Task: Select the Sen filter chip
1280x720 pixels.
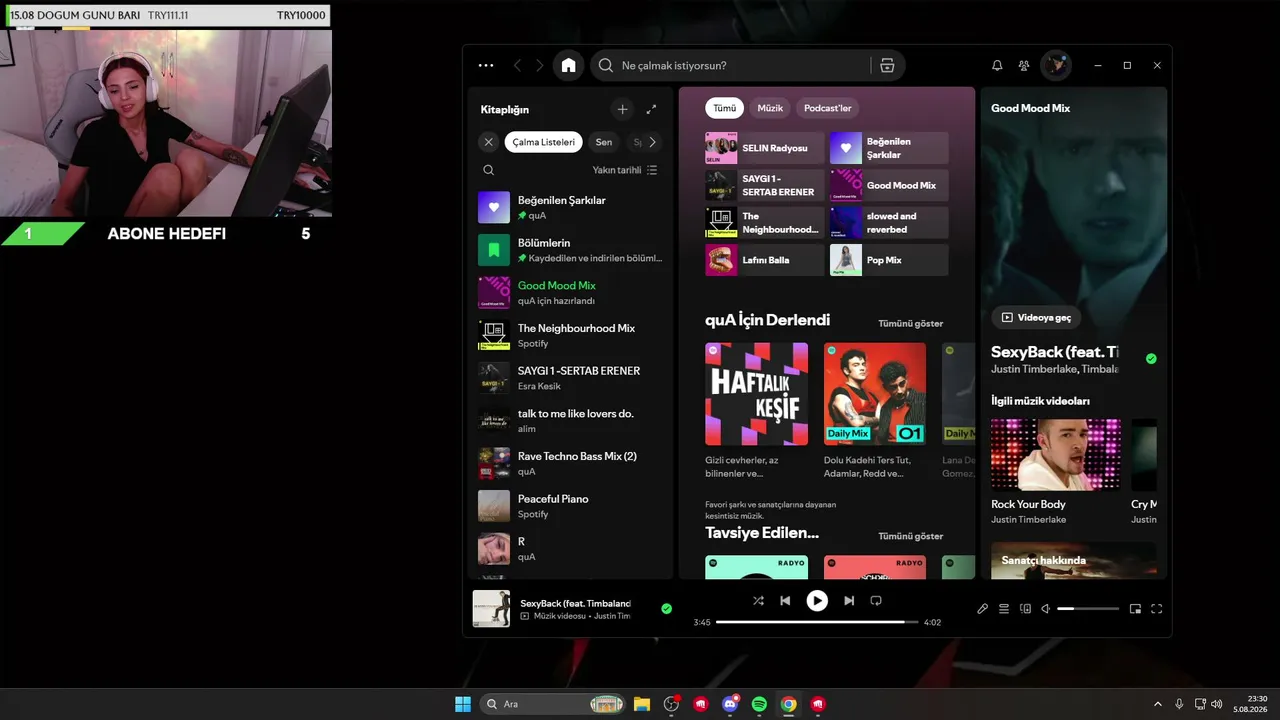Action: 604,142
